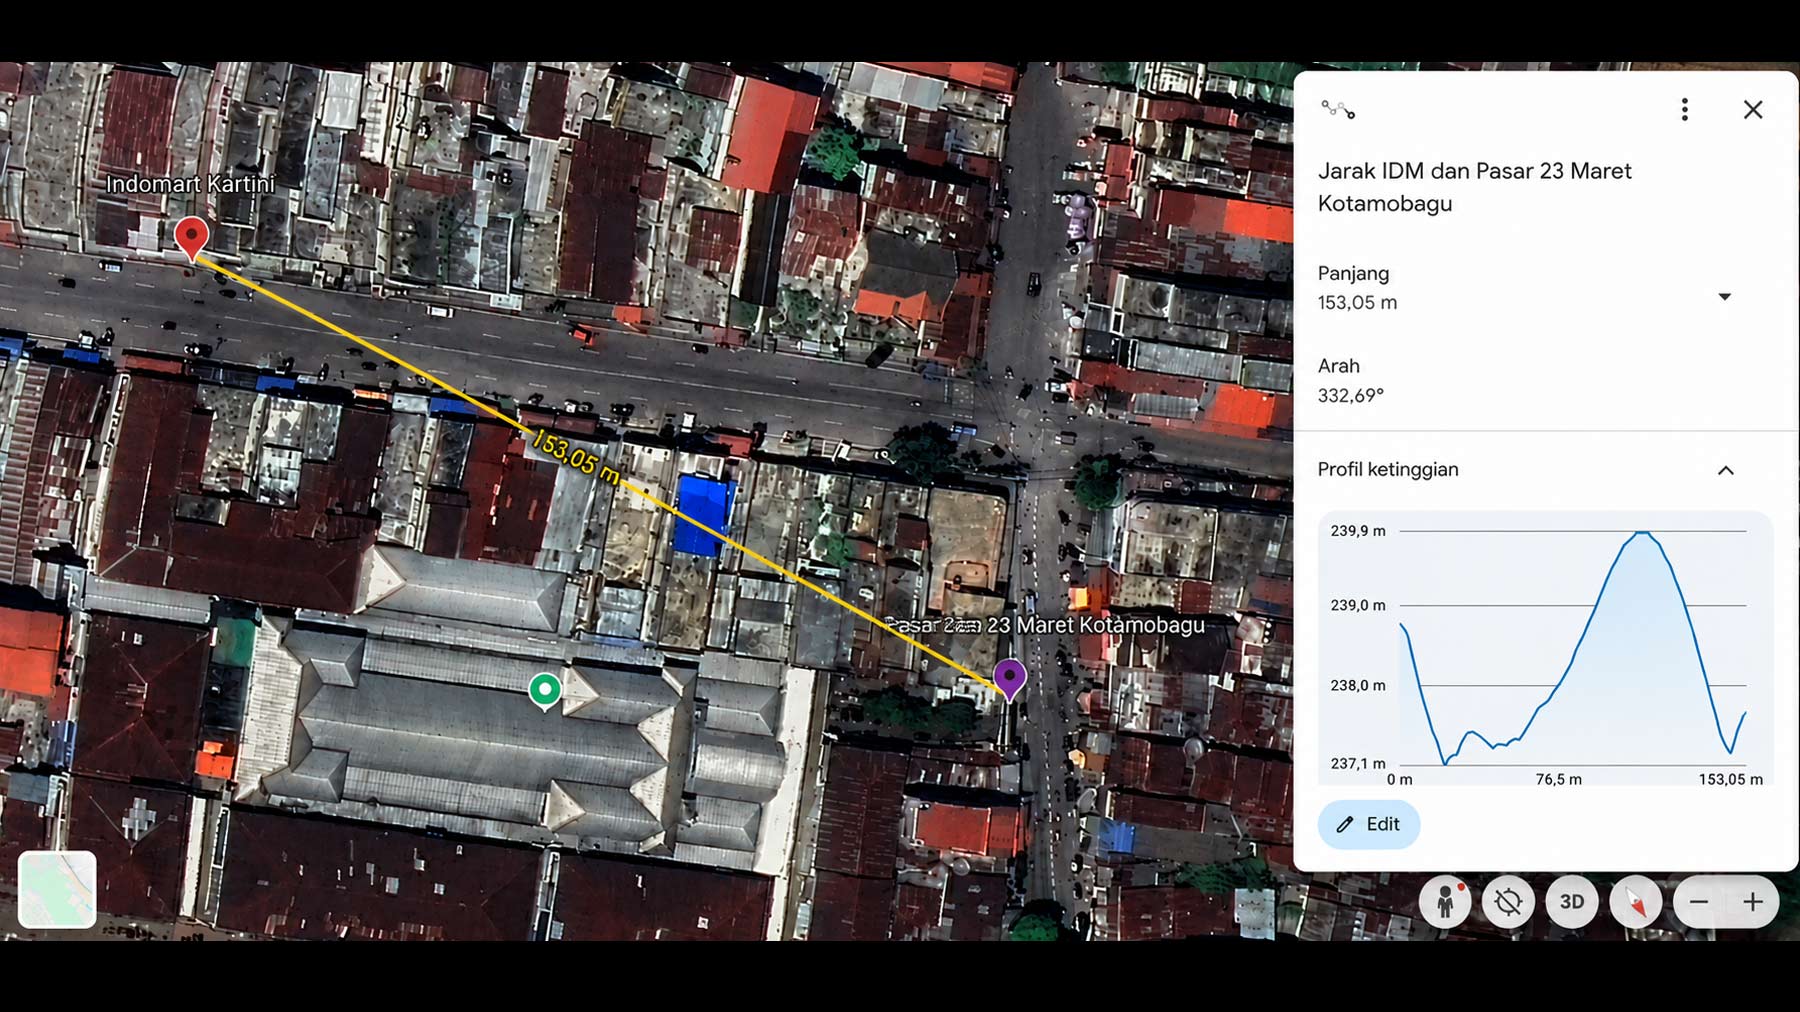Activate the Street View pegman icon
The image size is (1800, 1012).
pyautogui.click(x=1445, y=901)
